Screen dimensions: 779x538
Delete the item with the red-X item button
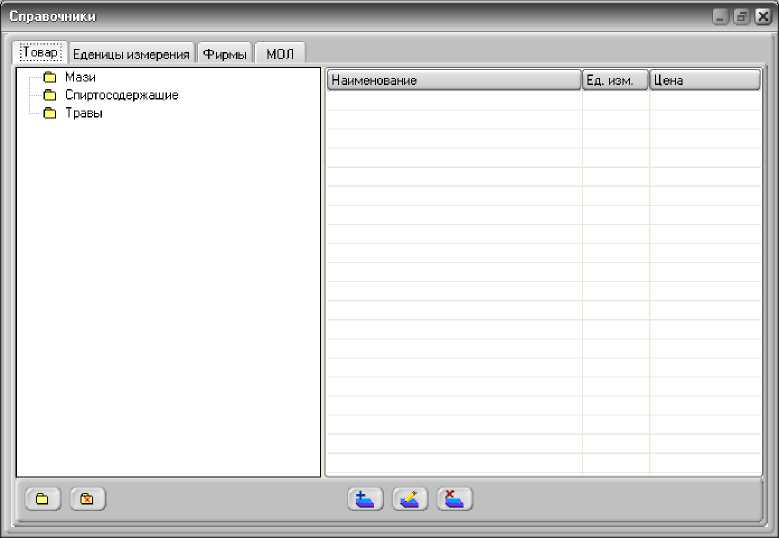pyautogui.click(x=455, y=499)
